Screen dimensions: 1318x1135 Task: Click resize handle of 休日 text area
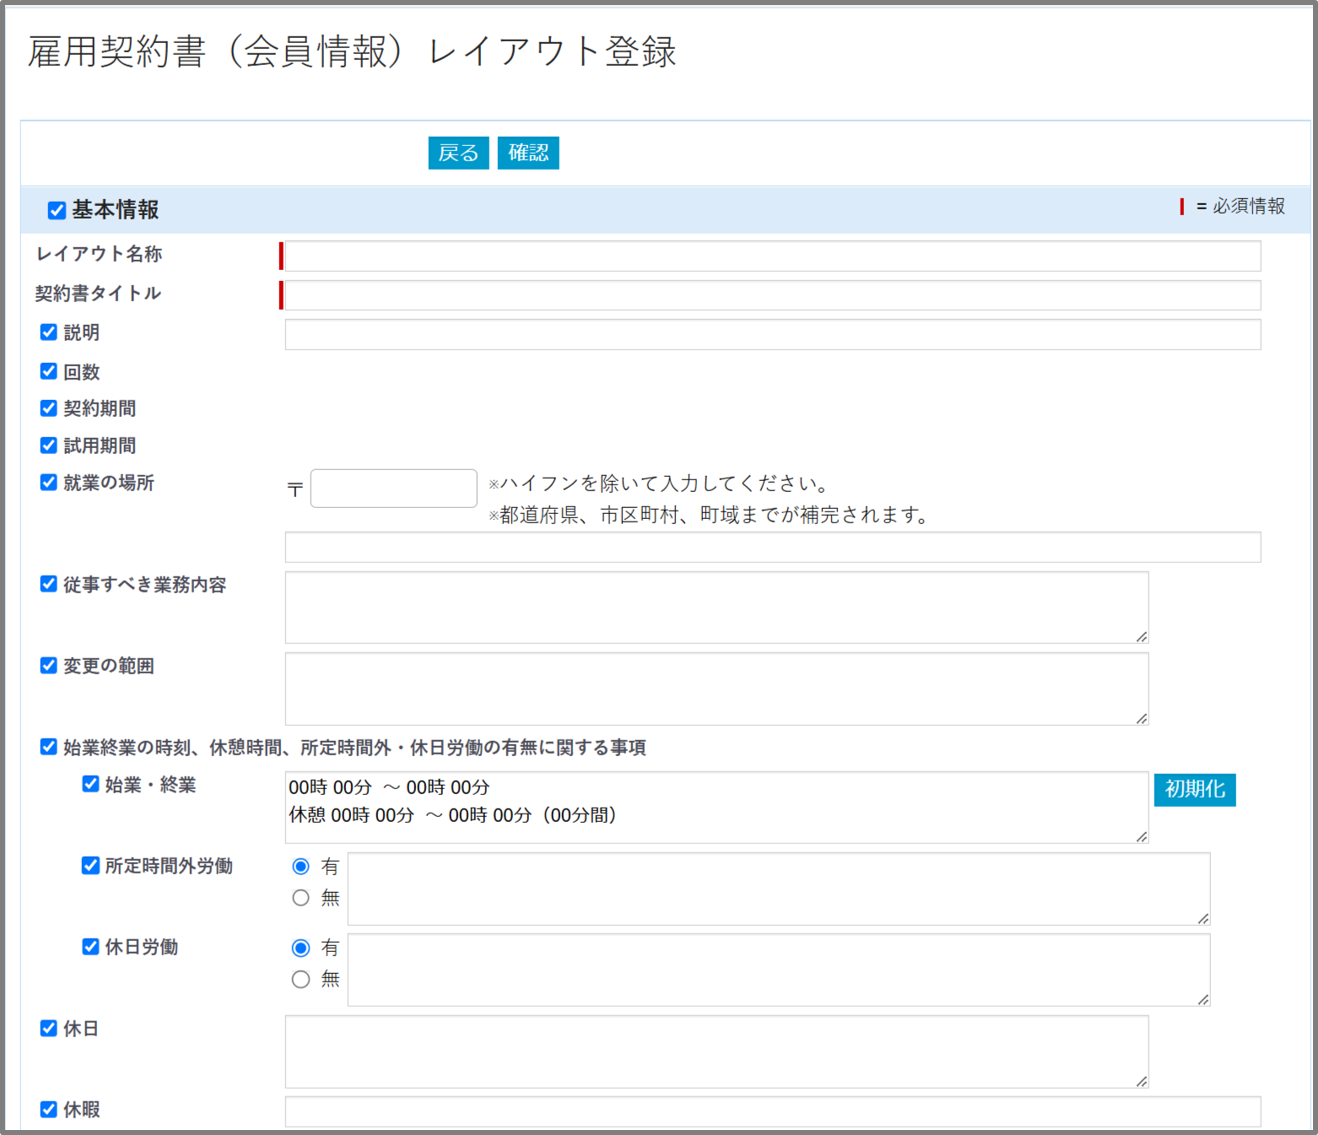tap(1141, 1081)
